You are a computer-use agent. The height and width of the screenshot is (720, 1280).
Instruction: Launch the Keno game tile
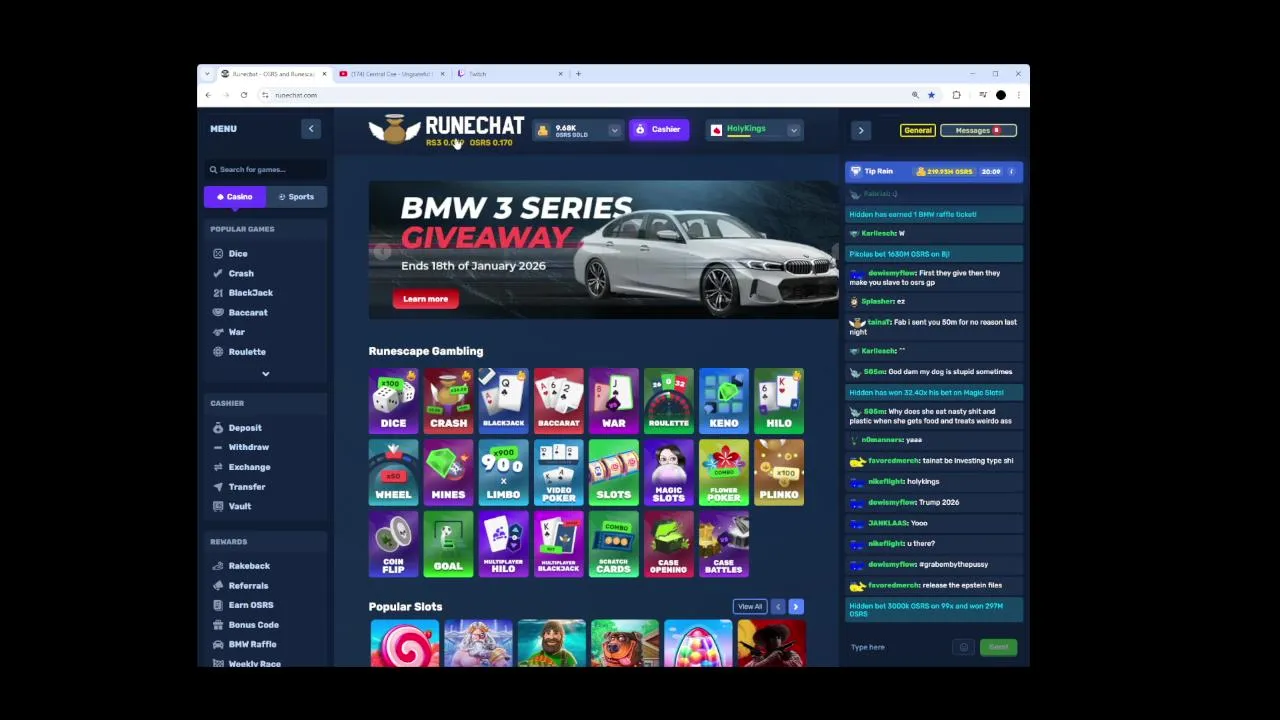pos(723,401)
